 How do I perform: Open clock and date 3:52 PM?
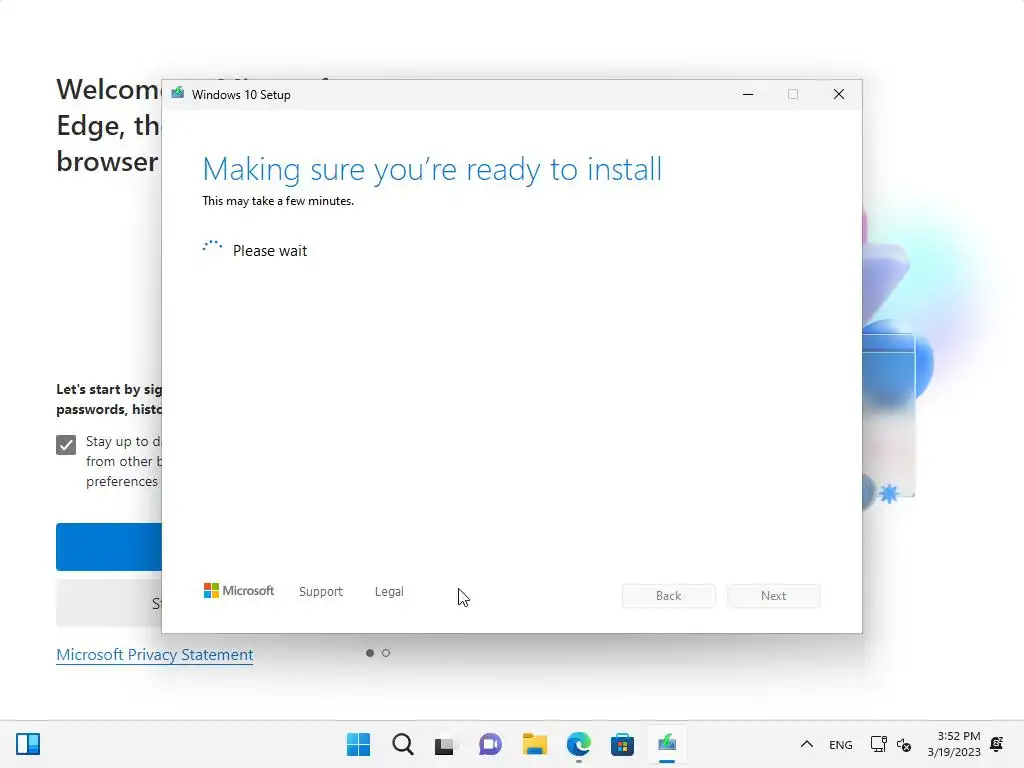tap(954, 744)
